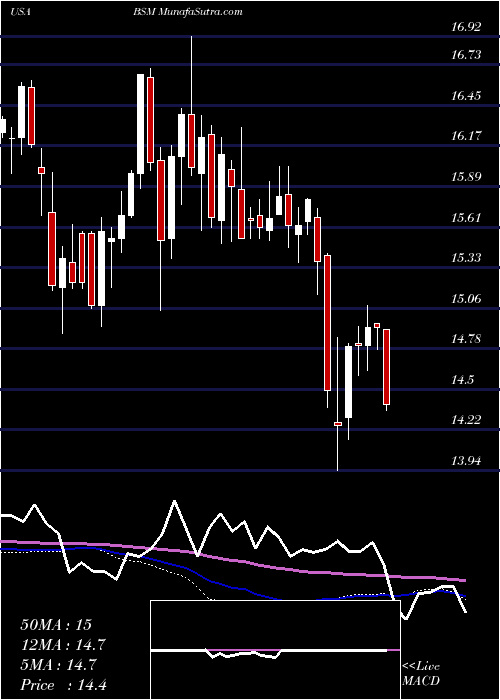Viewport: 500px width, 700px height.
Task: Click the 14.22 price level label
Action: pyautogui.click(x=466, y=420)
